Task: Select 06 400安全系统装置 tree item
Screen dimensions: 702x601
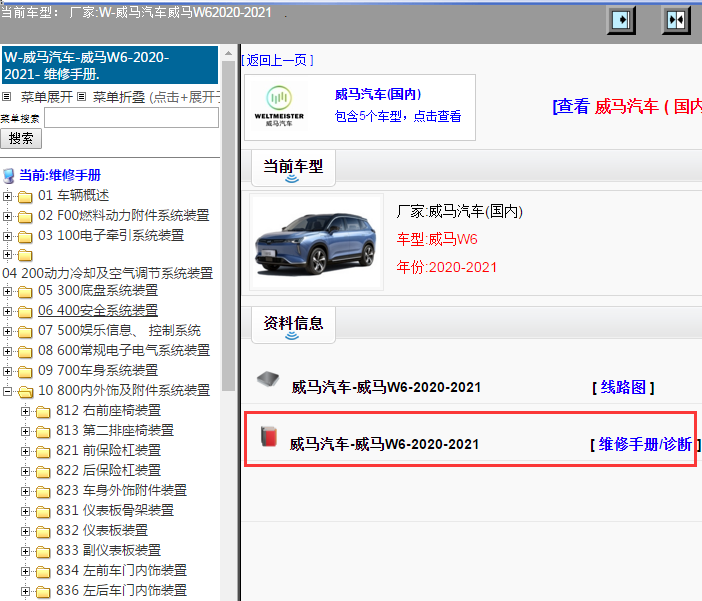Action: click(x=98, y=310)
